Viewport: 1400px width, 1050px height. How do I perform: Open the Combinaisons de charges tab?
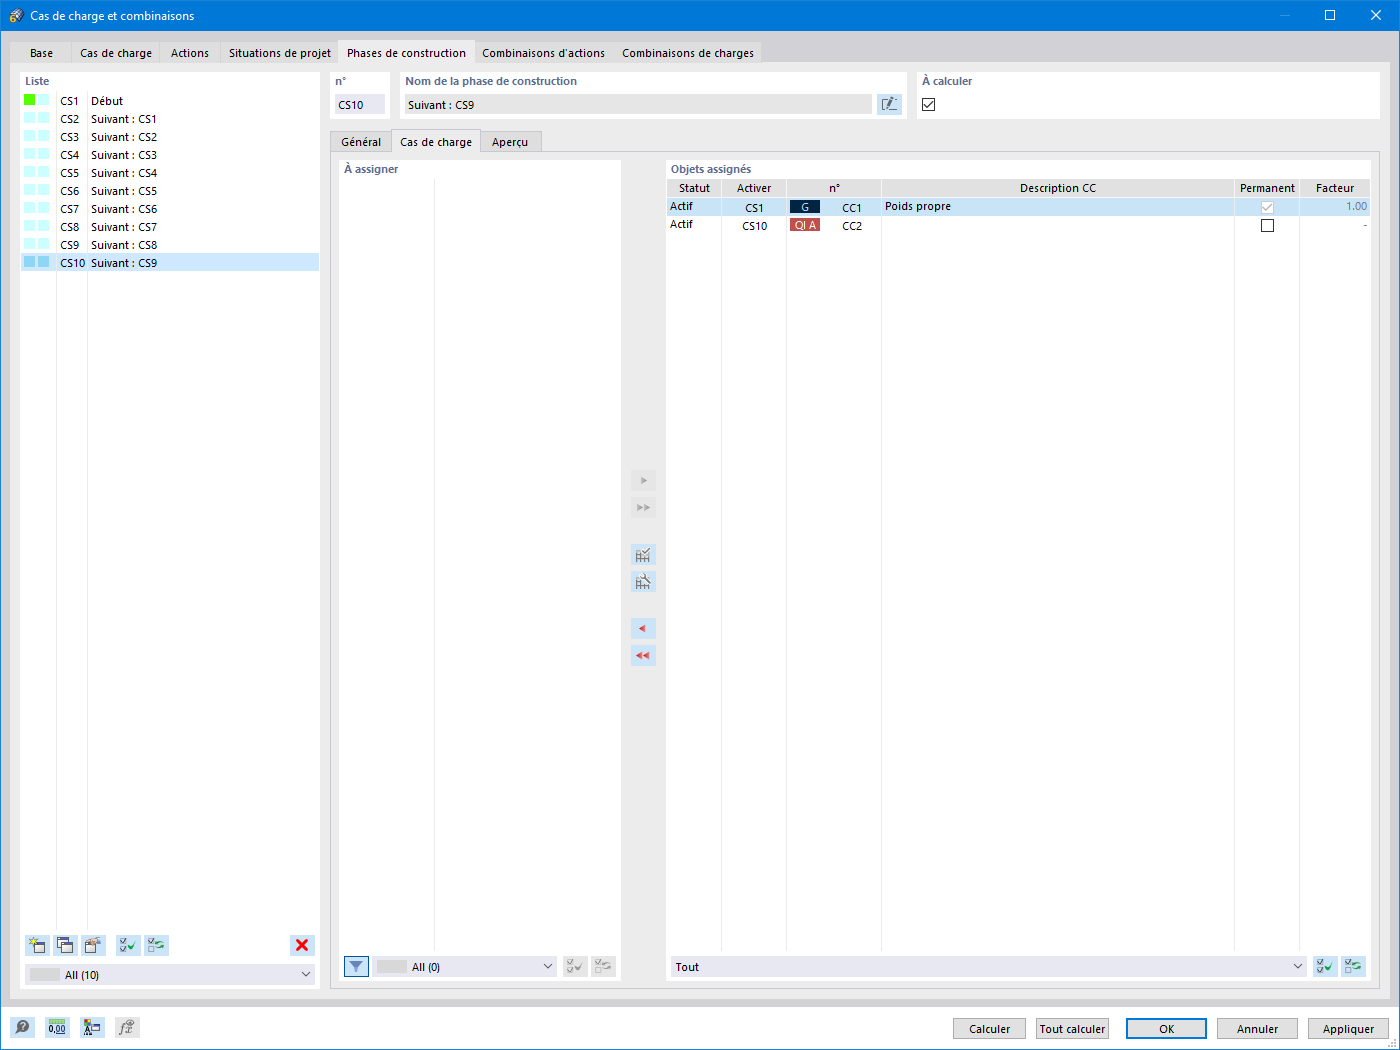click(688, 53)
